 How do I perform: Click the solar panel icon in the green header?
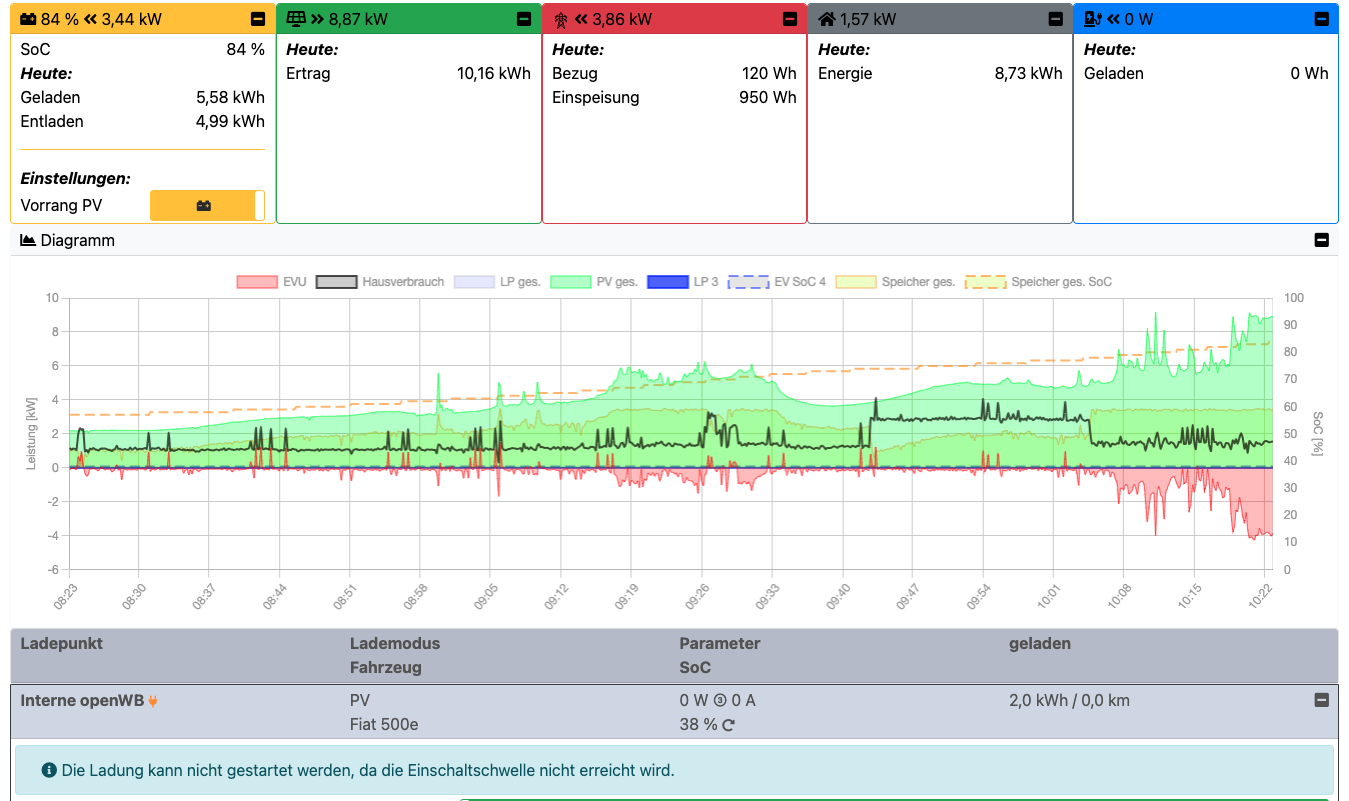(295, 20)
